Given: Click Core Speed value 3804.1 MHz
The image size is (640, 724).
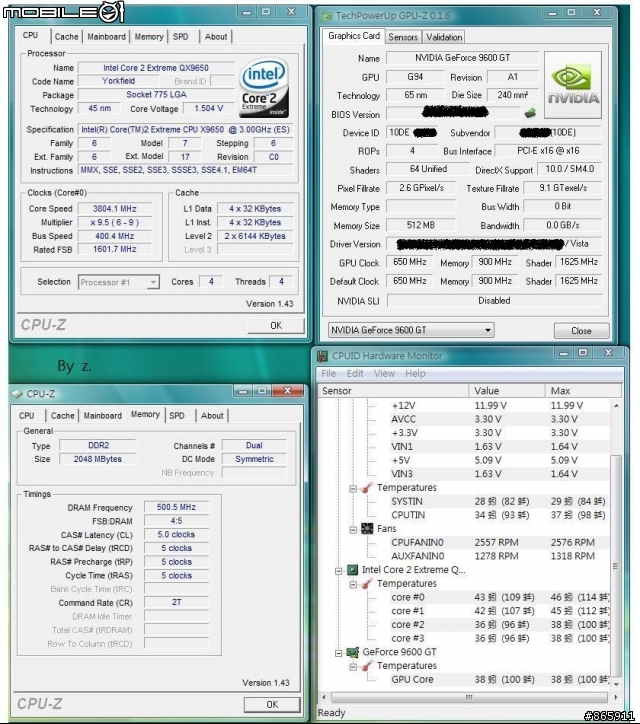Looking at the screenshot, I should (115, 209).
